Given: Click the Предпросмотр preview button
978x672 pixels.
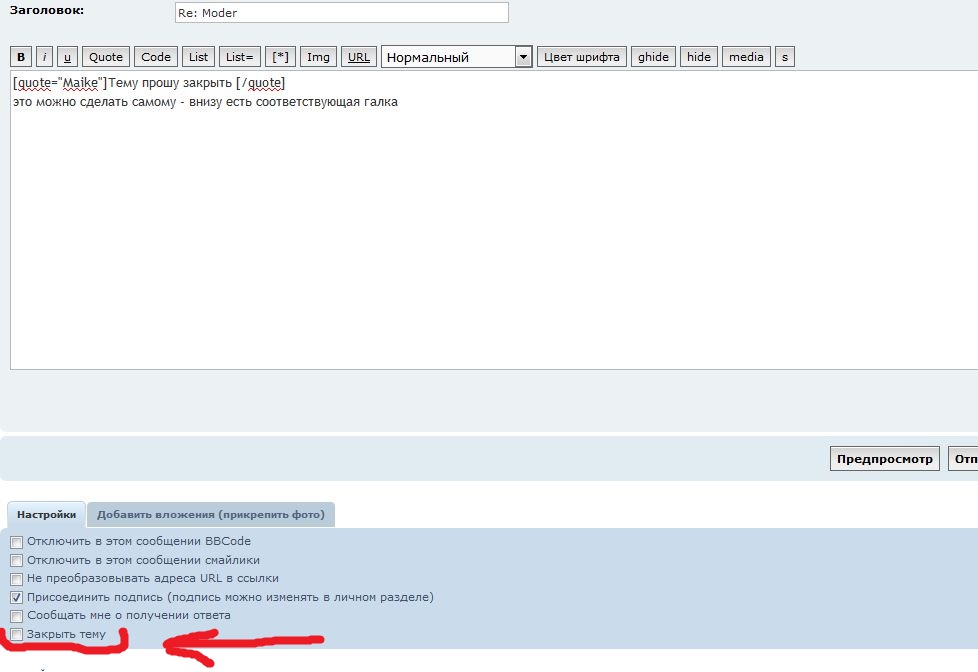Looking at the screenshot, I should coord(885,459).
